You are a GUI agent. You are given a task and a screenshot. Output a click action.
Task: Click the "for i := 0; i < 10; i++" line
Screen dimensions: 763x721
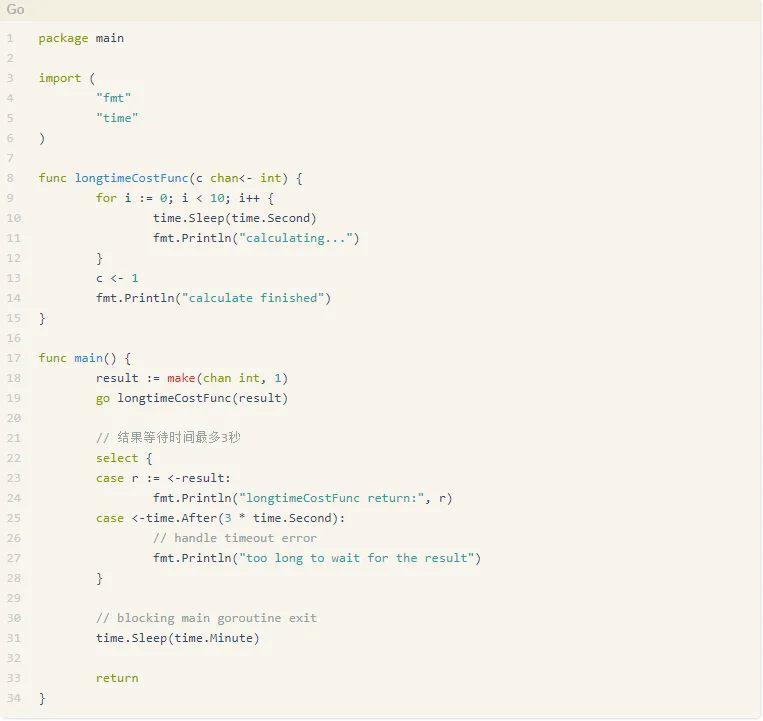tap(185, 198)
